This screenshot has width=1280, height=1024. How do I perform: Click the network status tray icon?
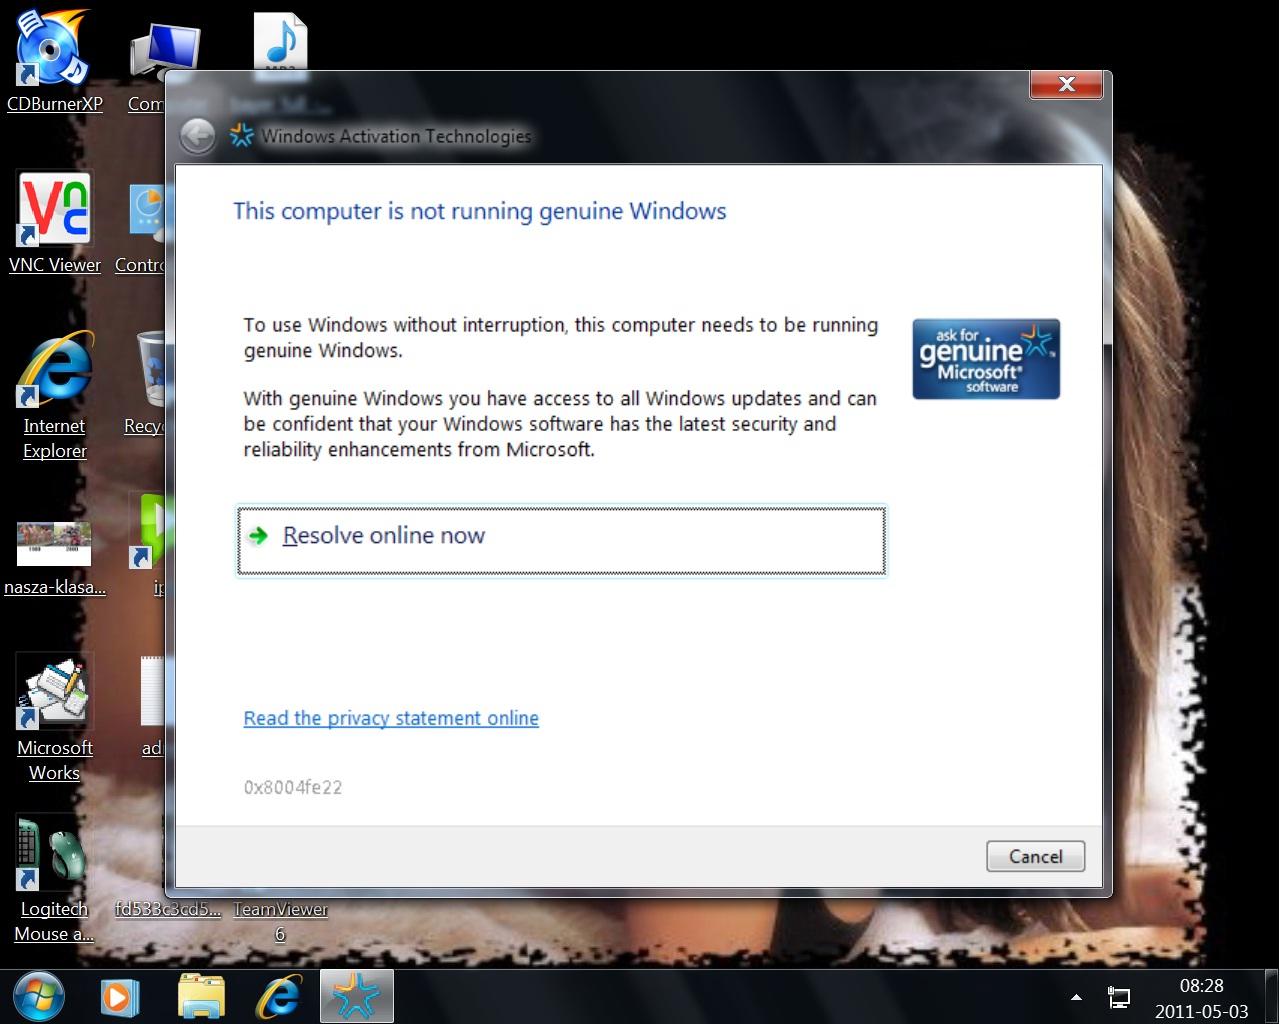click(1119, 997)
